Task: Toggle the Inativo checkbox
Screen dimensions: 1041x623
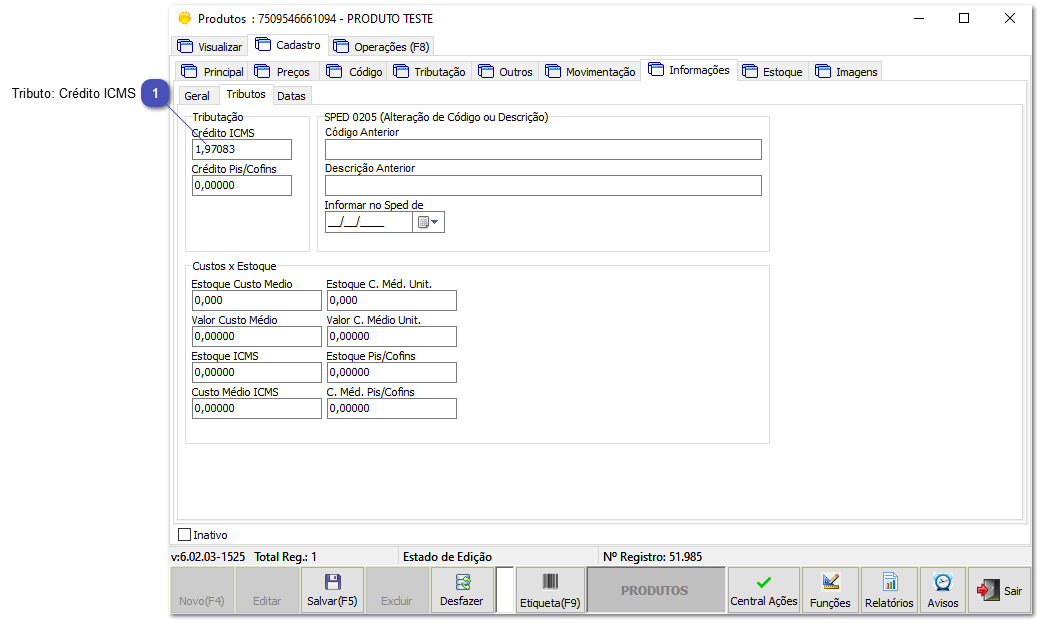Action: coord(184,535)
